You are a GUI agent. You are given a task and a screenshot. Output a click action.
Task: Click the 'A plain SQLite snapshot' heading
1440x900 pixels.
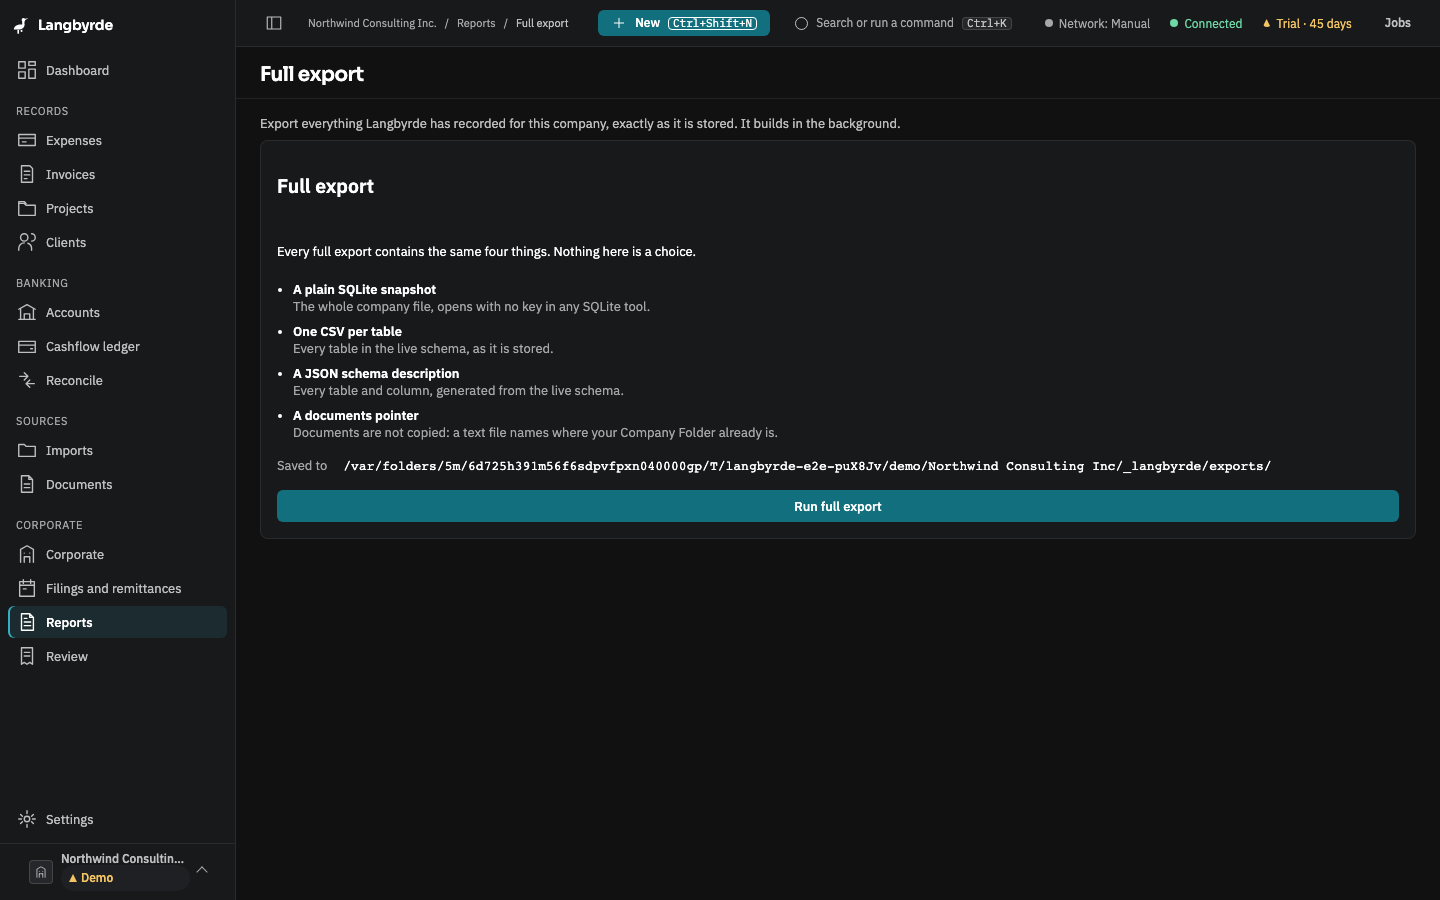pos(364,289)
